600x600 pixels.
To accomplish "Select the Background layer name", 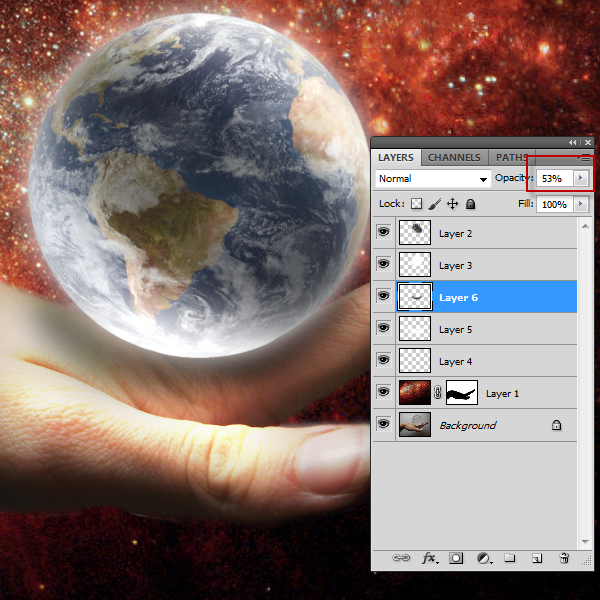I will coord(468,425).
